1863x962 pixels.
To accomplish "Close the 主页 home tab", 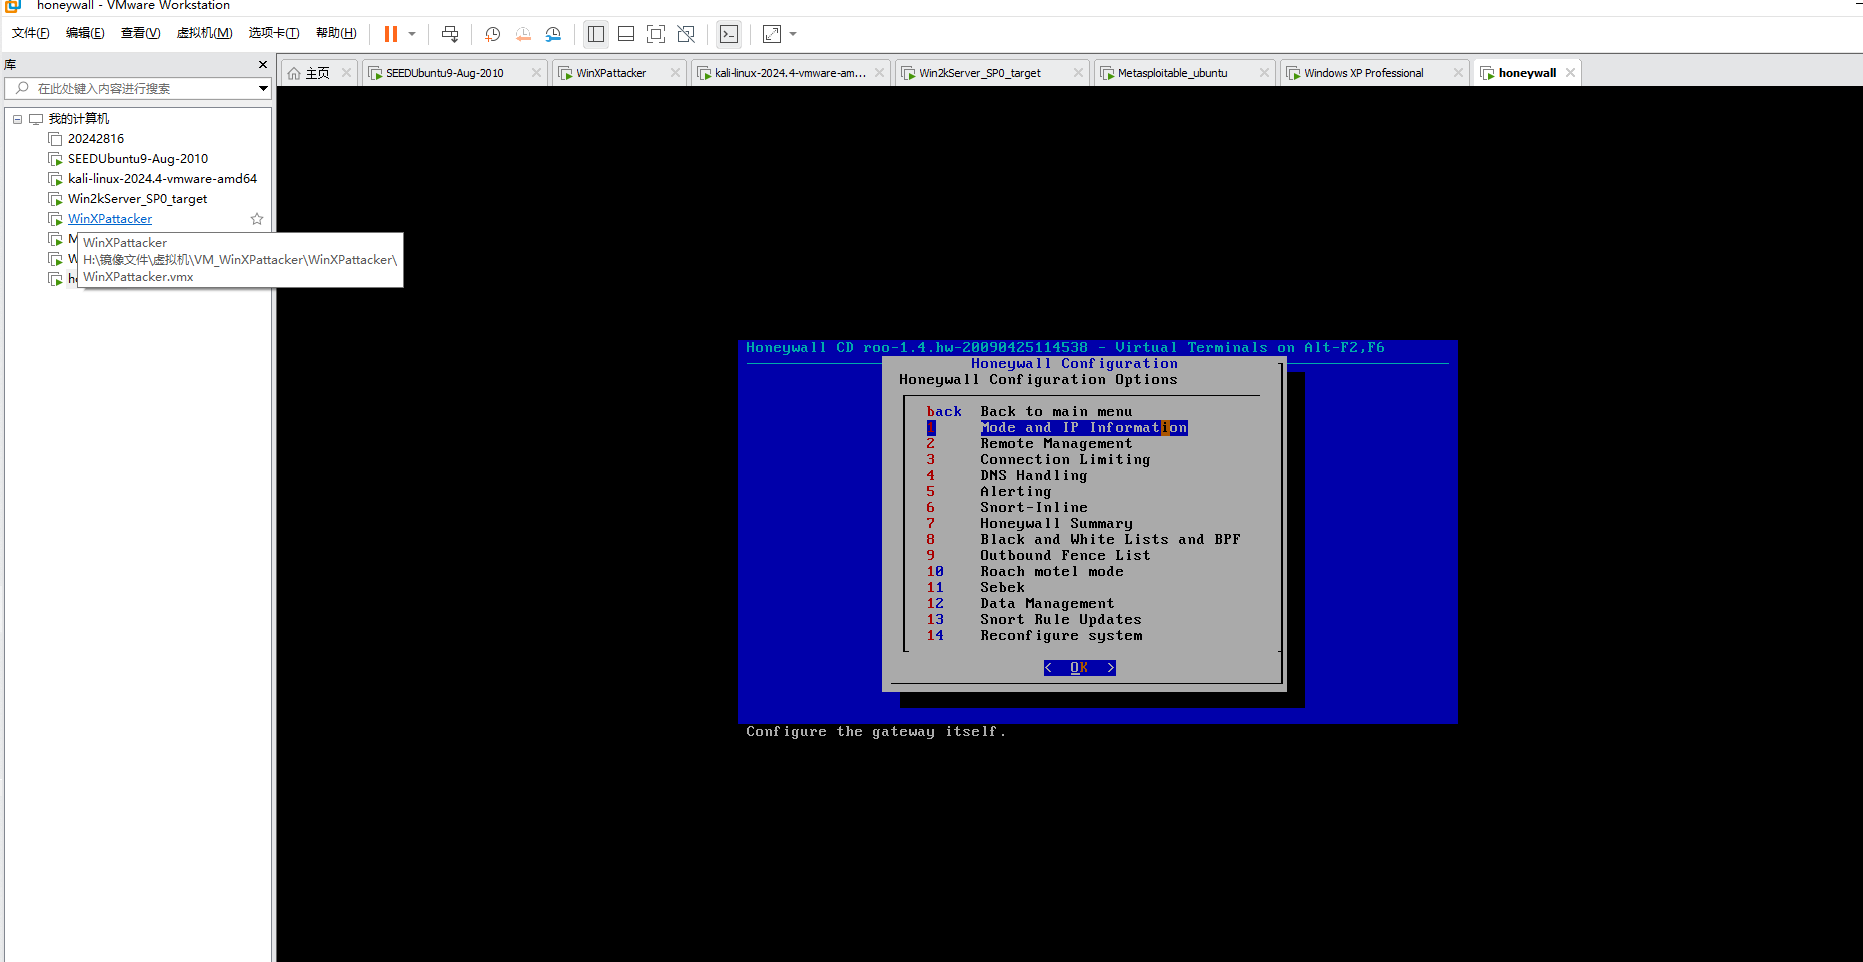I will pyautogui.click(x=346, y=73).
